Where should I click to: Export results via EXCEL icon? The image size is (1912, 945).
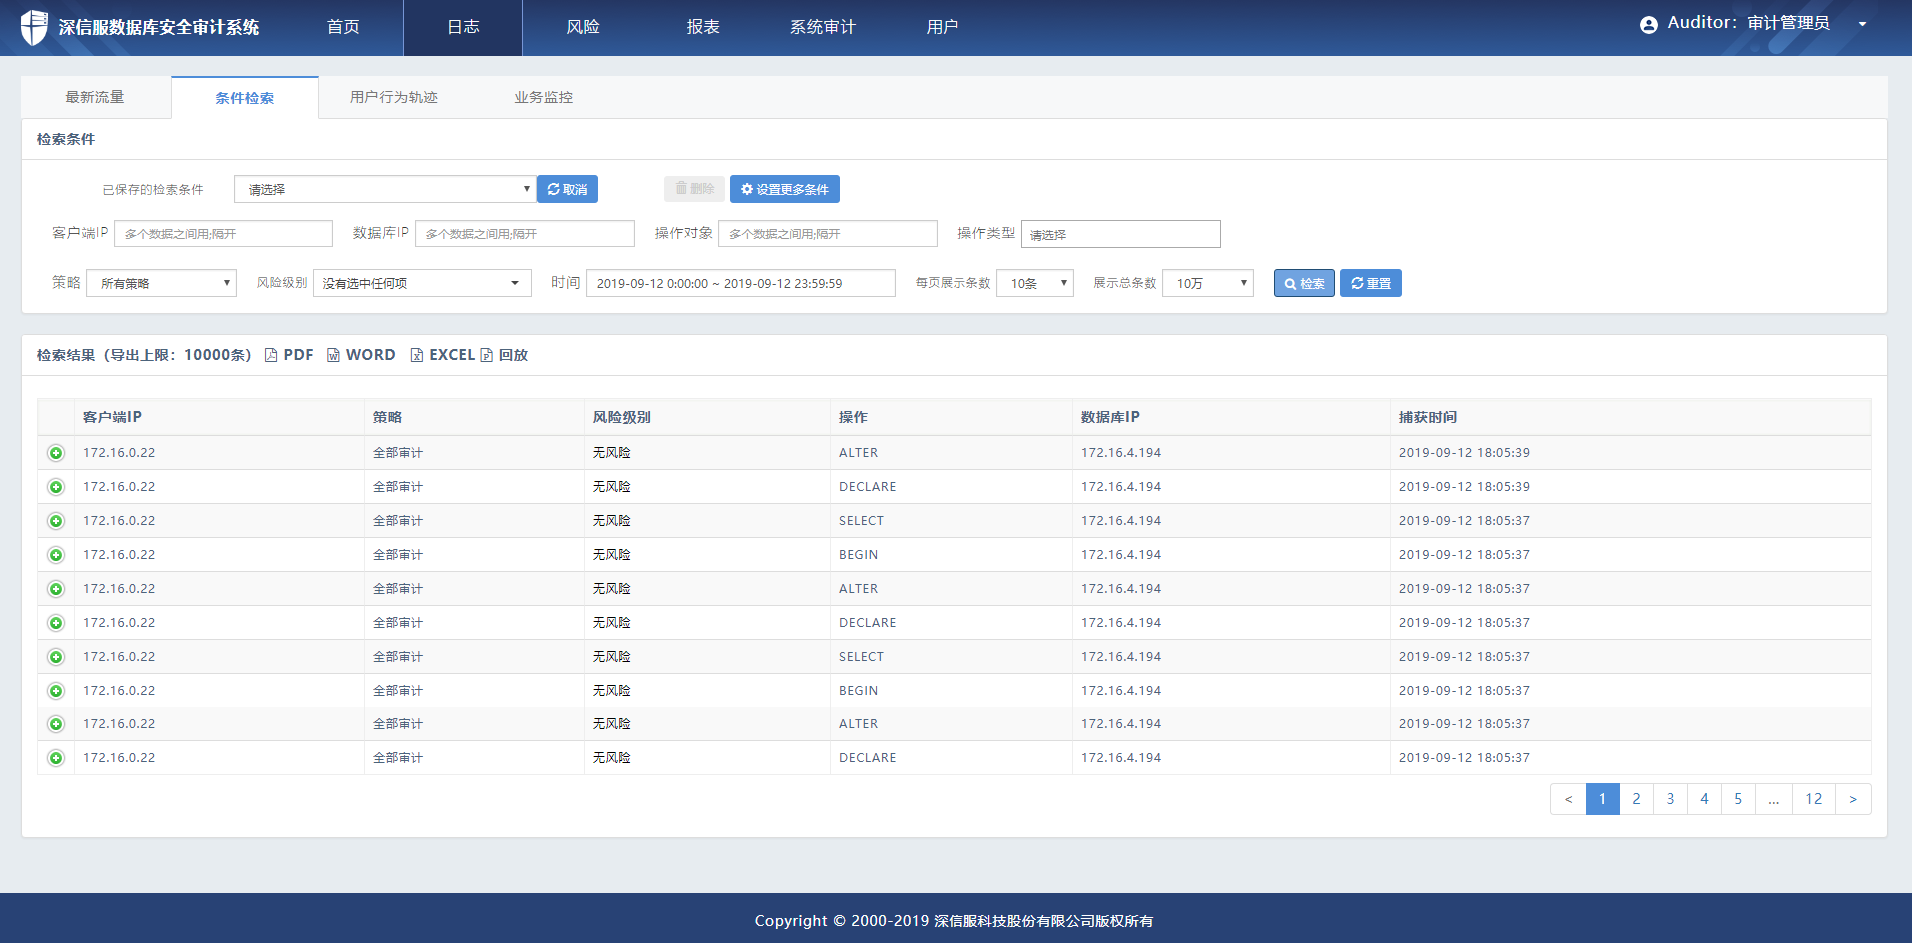pos(417,355)
